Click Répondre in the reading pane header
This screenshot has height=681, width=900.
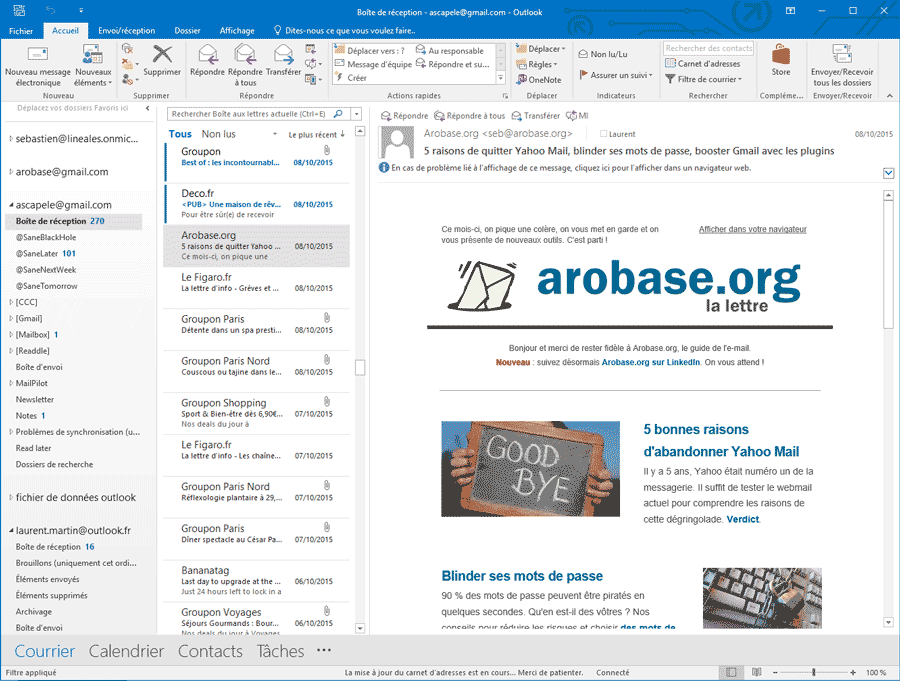(x=405, y=116)
